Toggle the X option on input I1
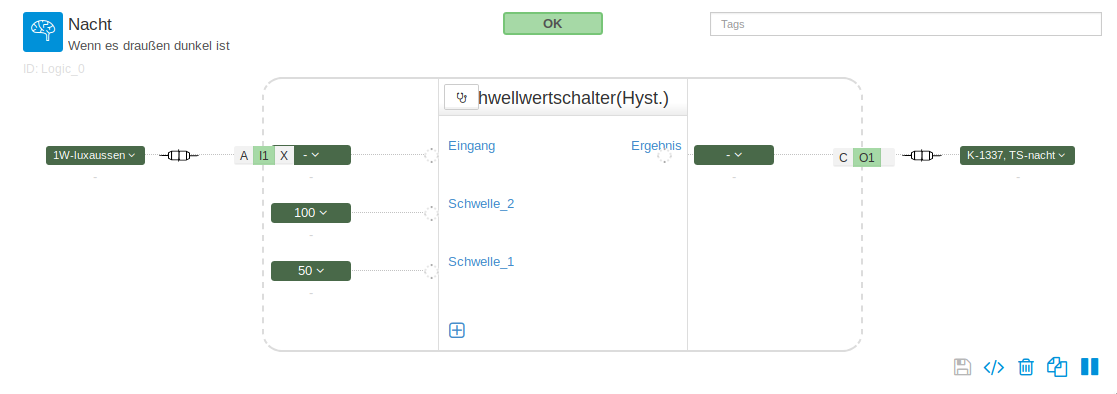1117x394 pixels. 284,155
